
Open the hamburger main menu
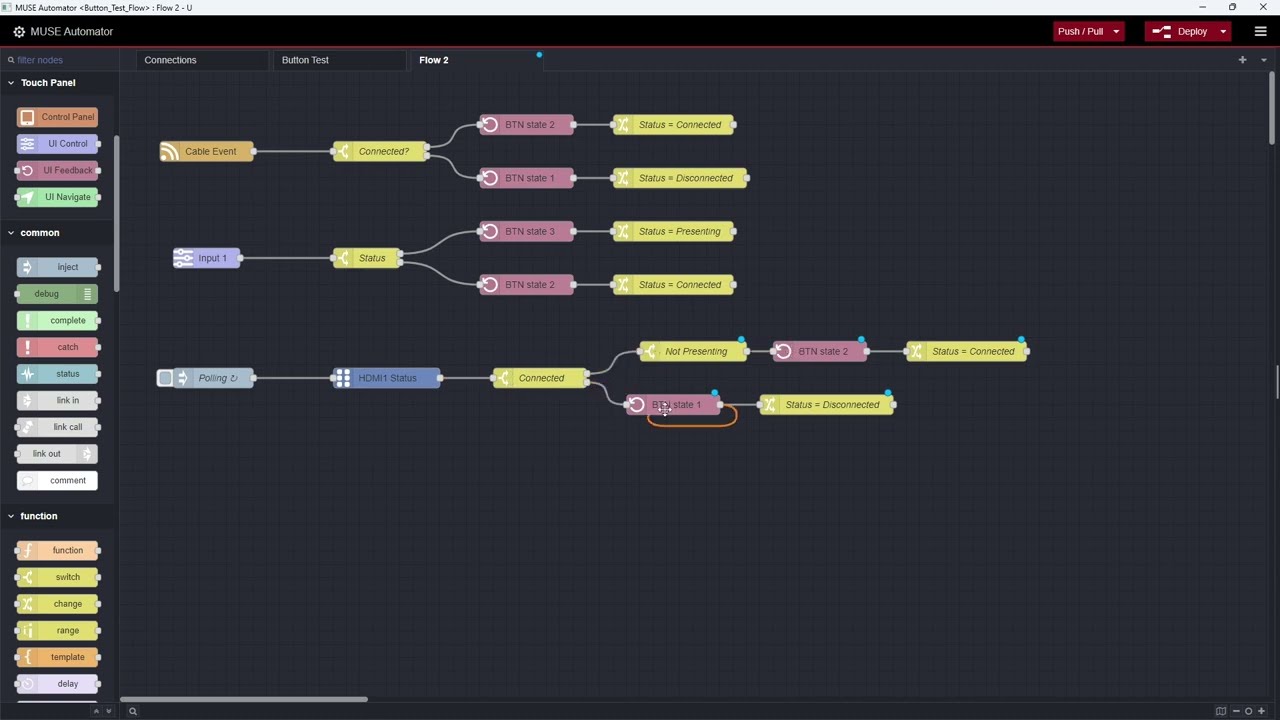point(1260,32)
